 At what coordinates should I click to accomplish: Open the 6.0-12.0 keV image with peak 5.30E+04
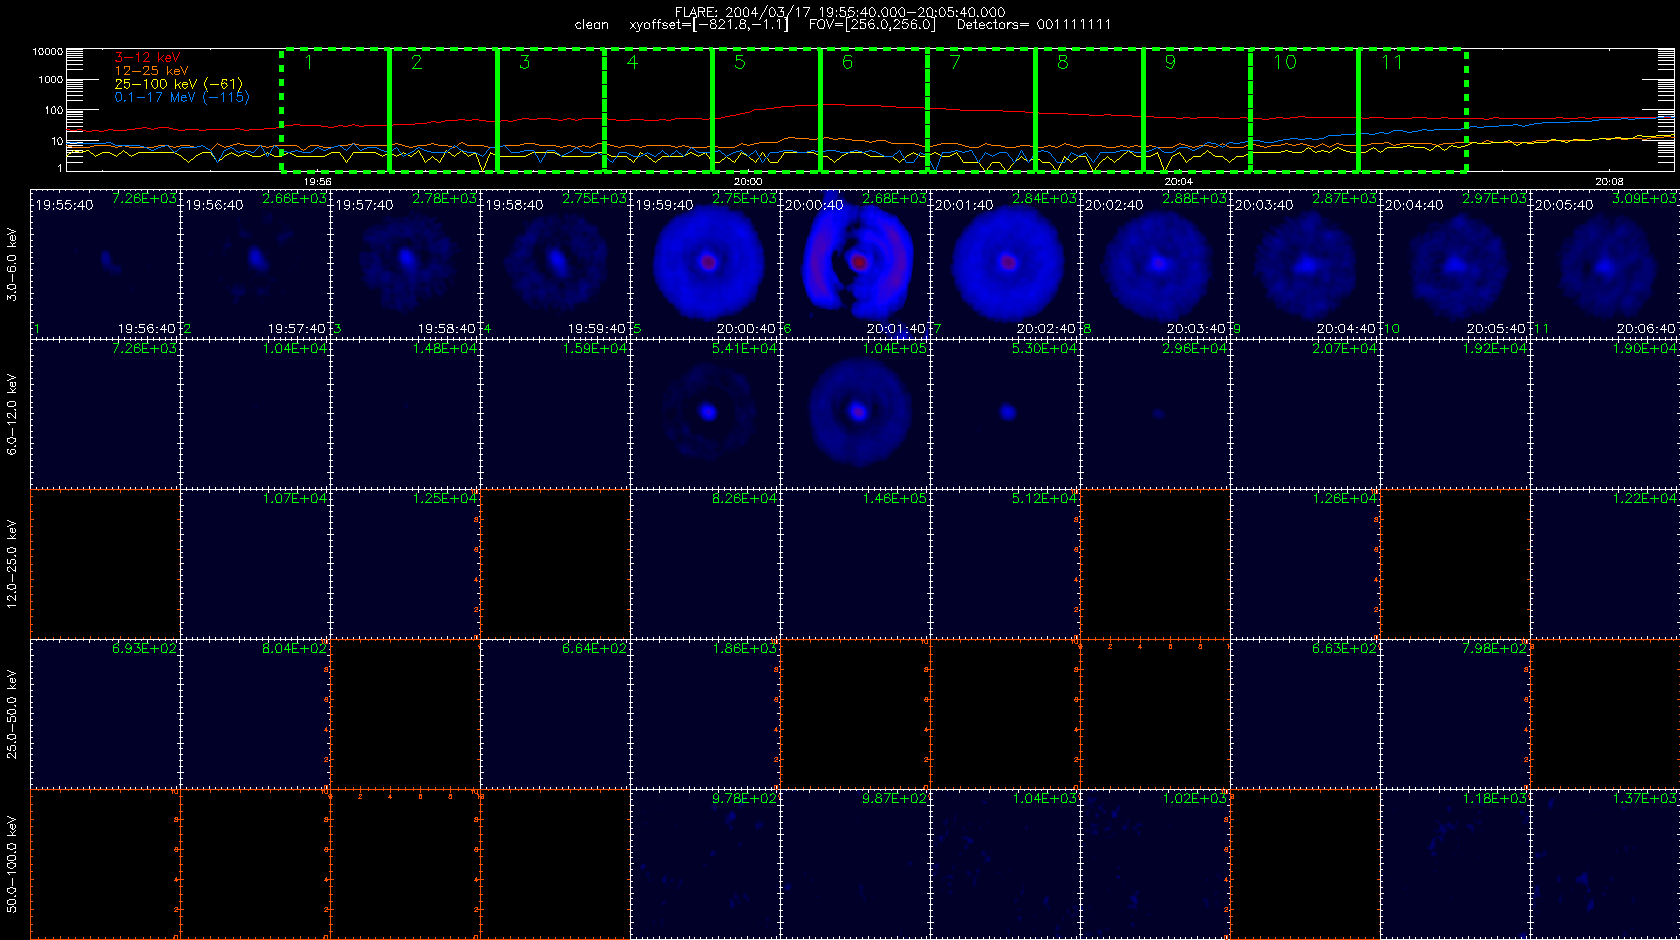[1005, 413]
